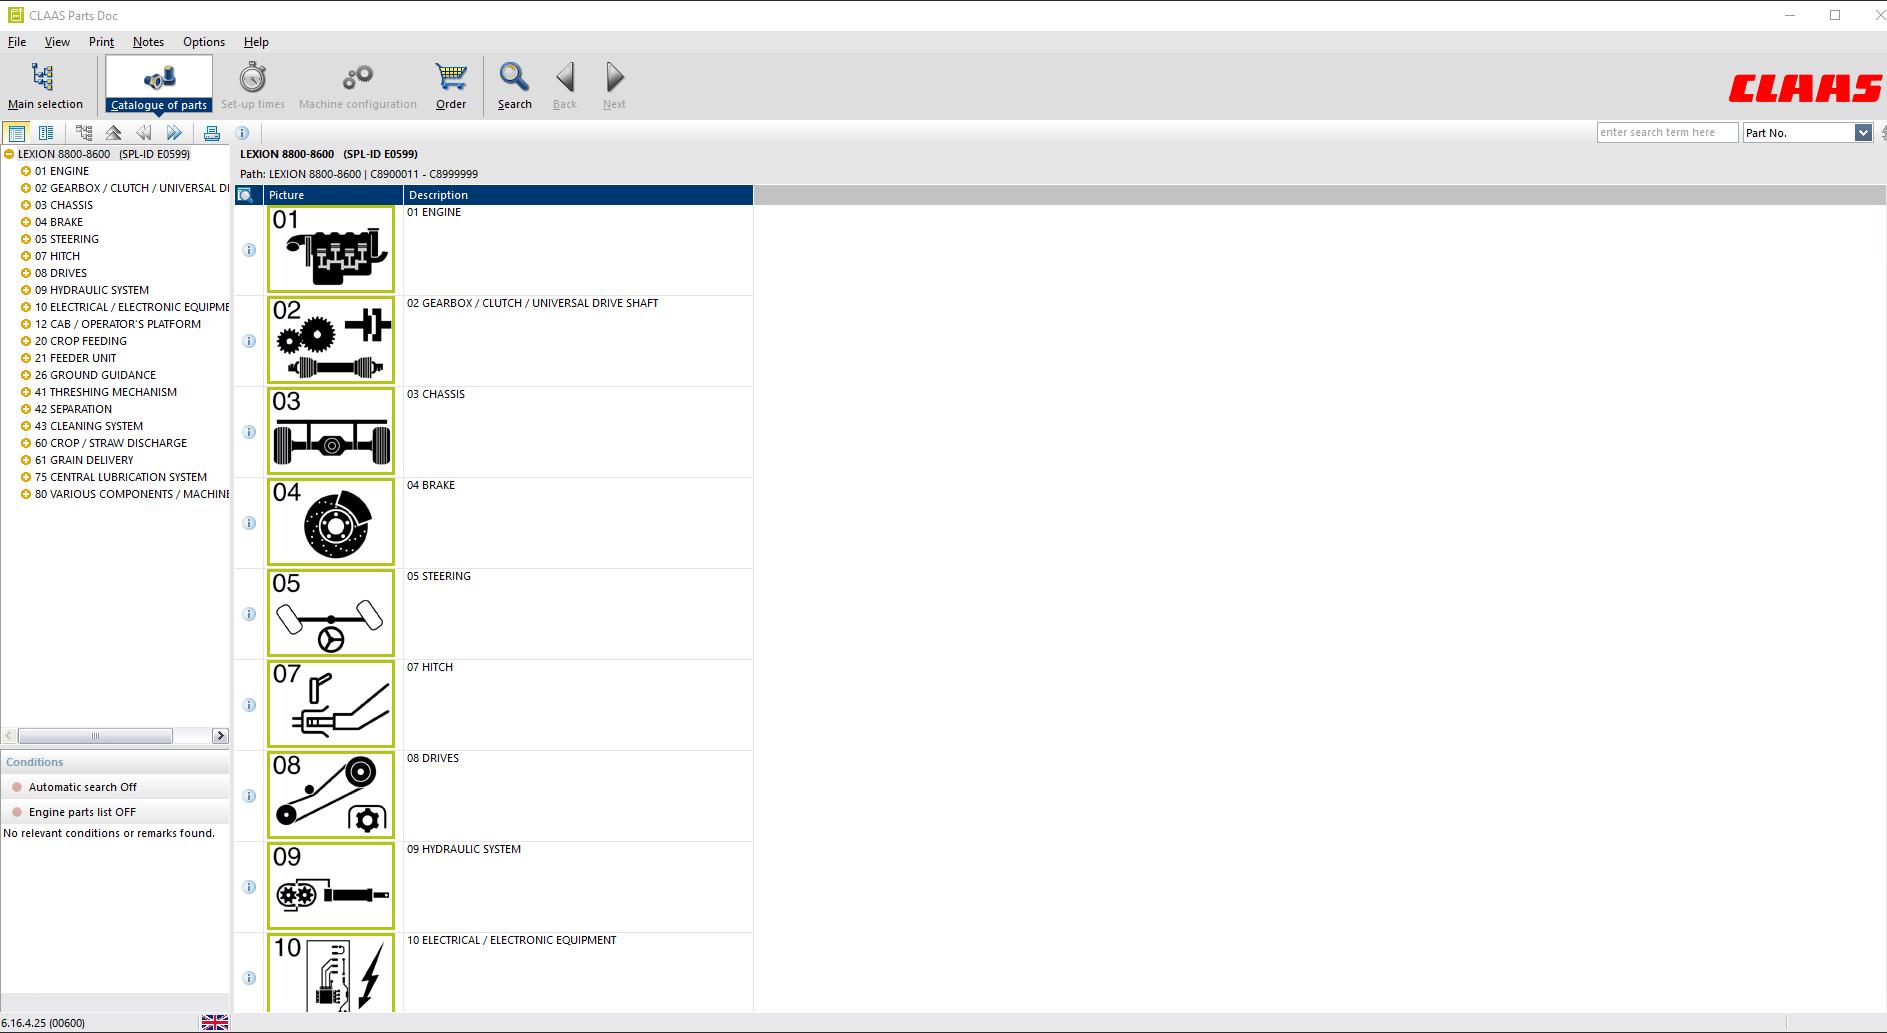
Task: Show info for the 05 STEERING row
Action: tap(249, 614)
